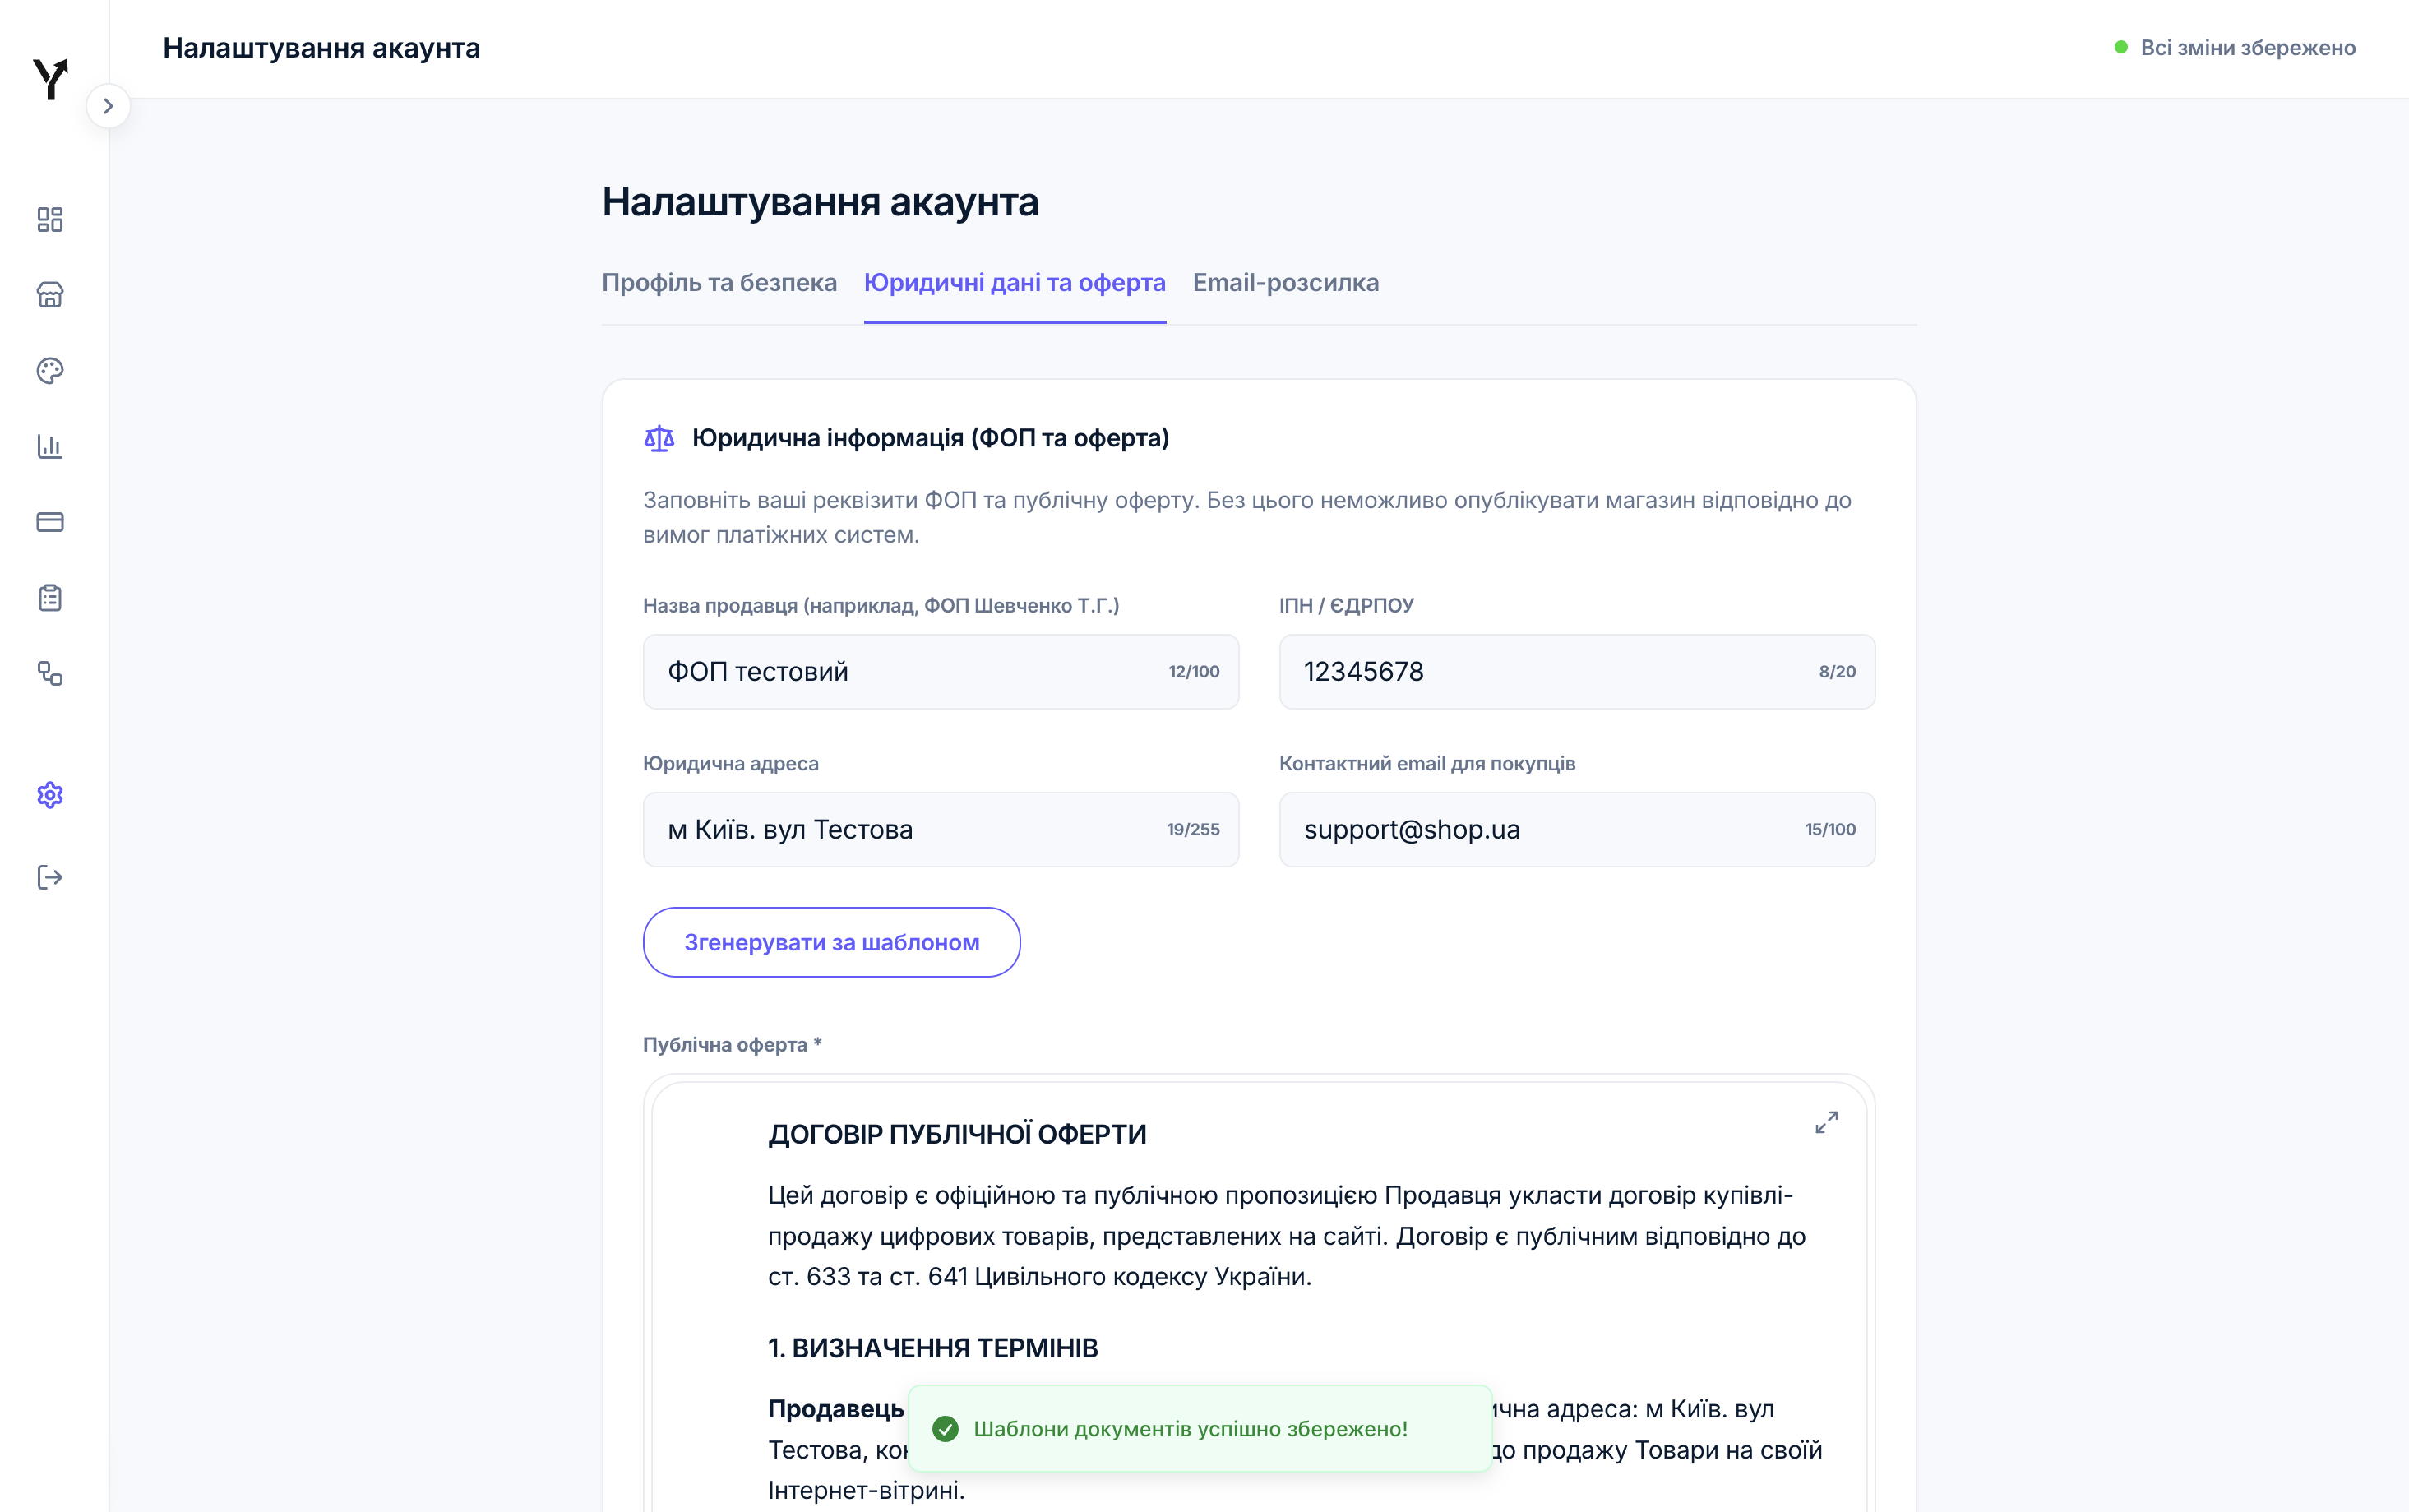Expand the sidebar with chevron button
This screenshot has width=2409, height=1512.
(108, 106)
